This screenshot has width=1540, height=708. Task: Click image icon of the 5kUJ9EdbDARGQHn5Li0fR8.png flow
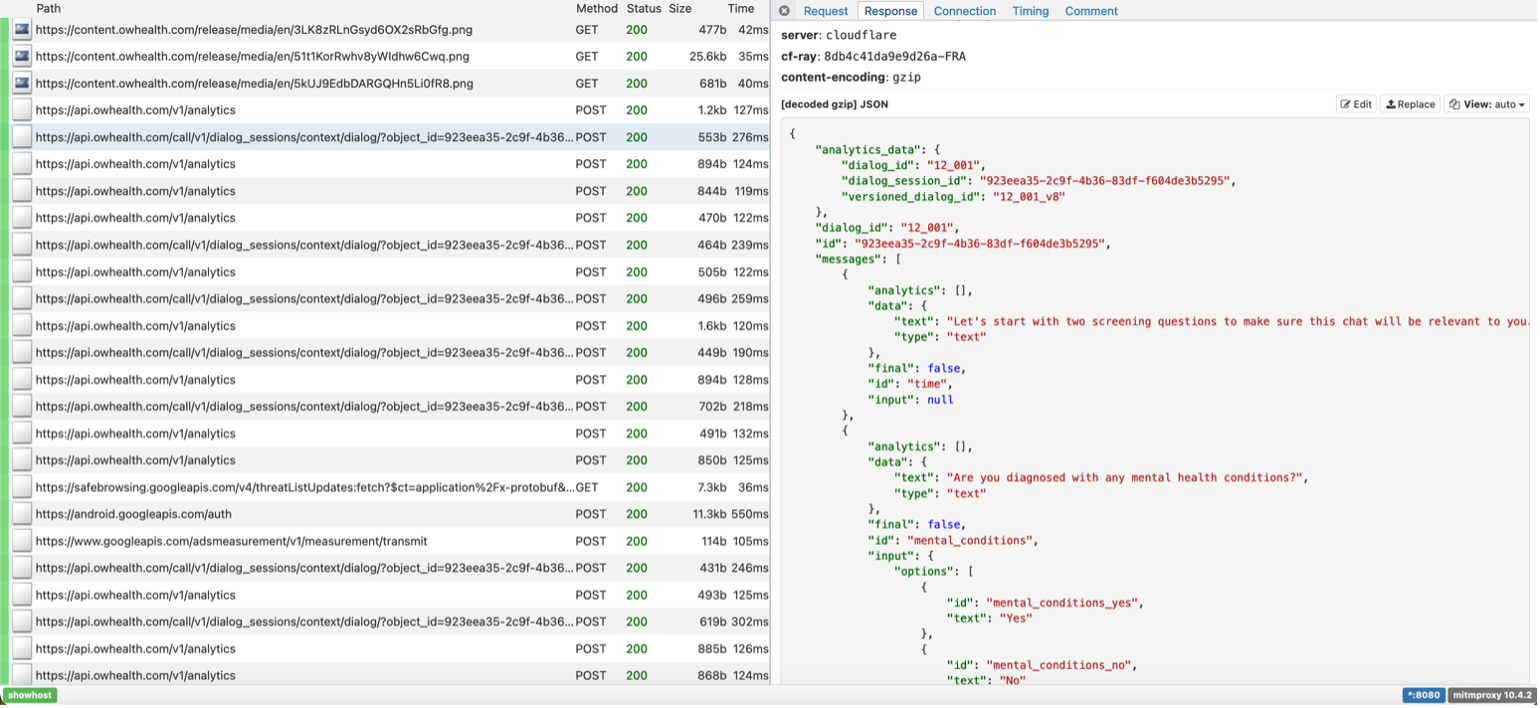(x=22, y=84)
